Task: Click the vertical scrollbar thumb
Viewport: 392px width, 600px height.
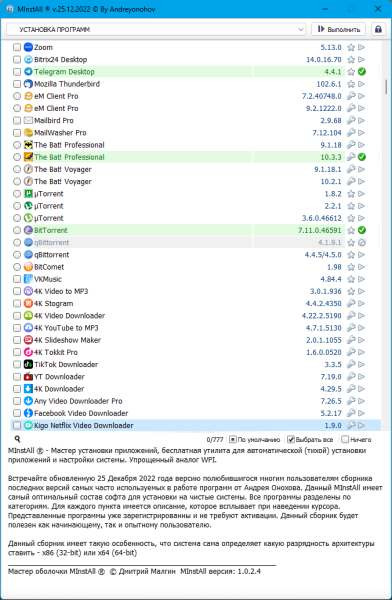Action: point(386,87)
